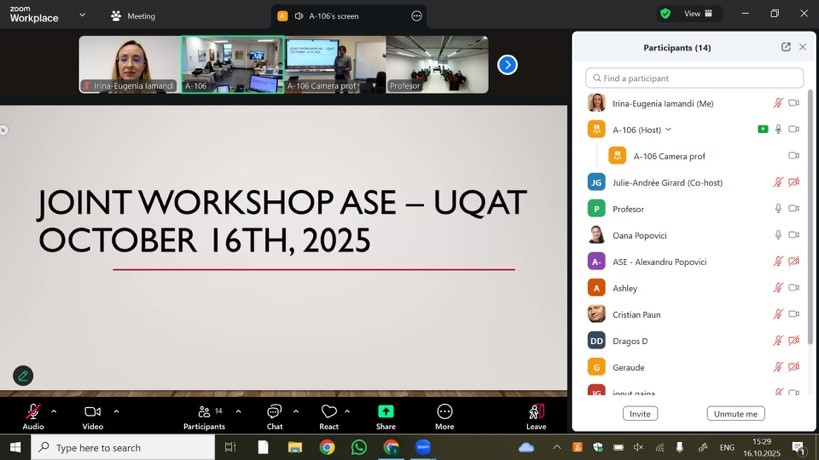819x460 pixels.
Task: Open the More options icon
Action: click(x=445, y=412)
